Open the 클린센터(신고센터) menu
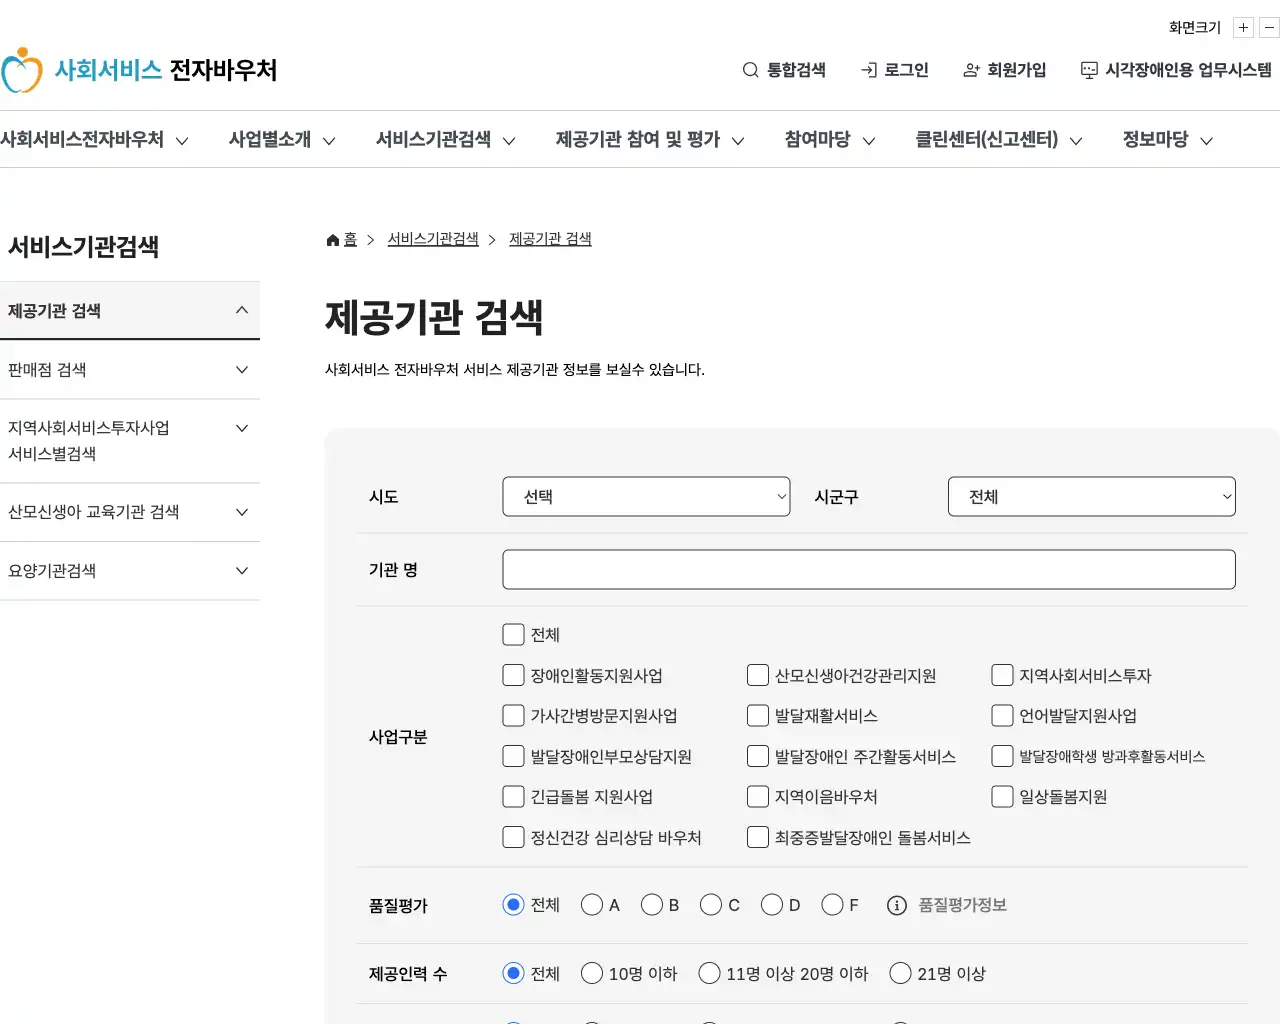The height and width of the screenshot is (1024, 1280). click(x=987, y=139)
